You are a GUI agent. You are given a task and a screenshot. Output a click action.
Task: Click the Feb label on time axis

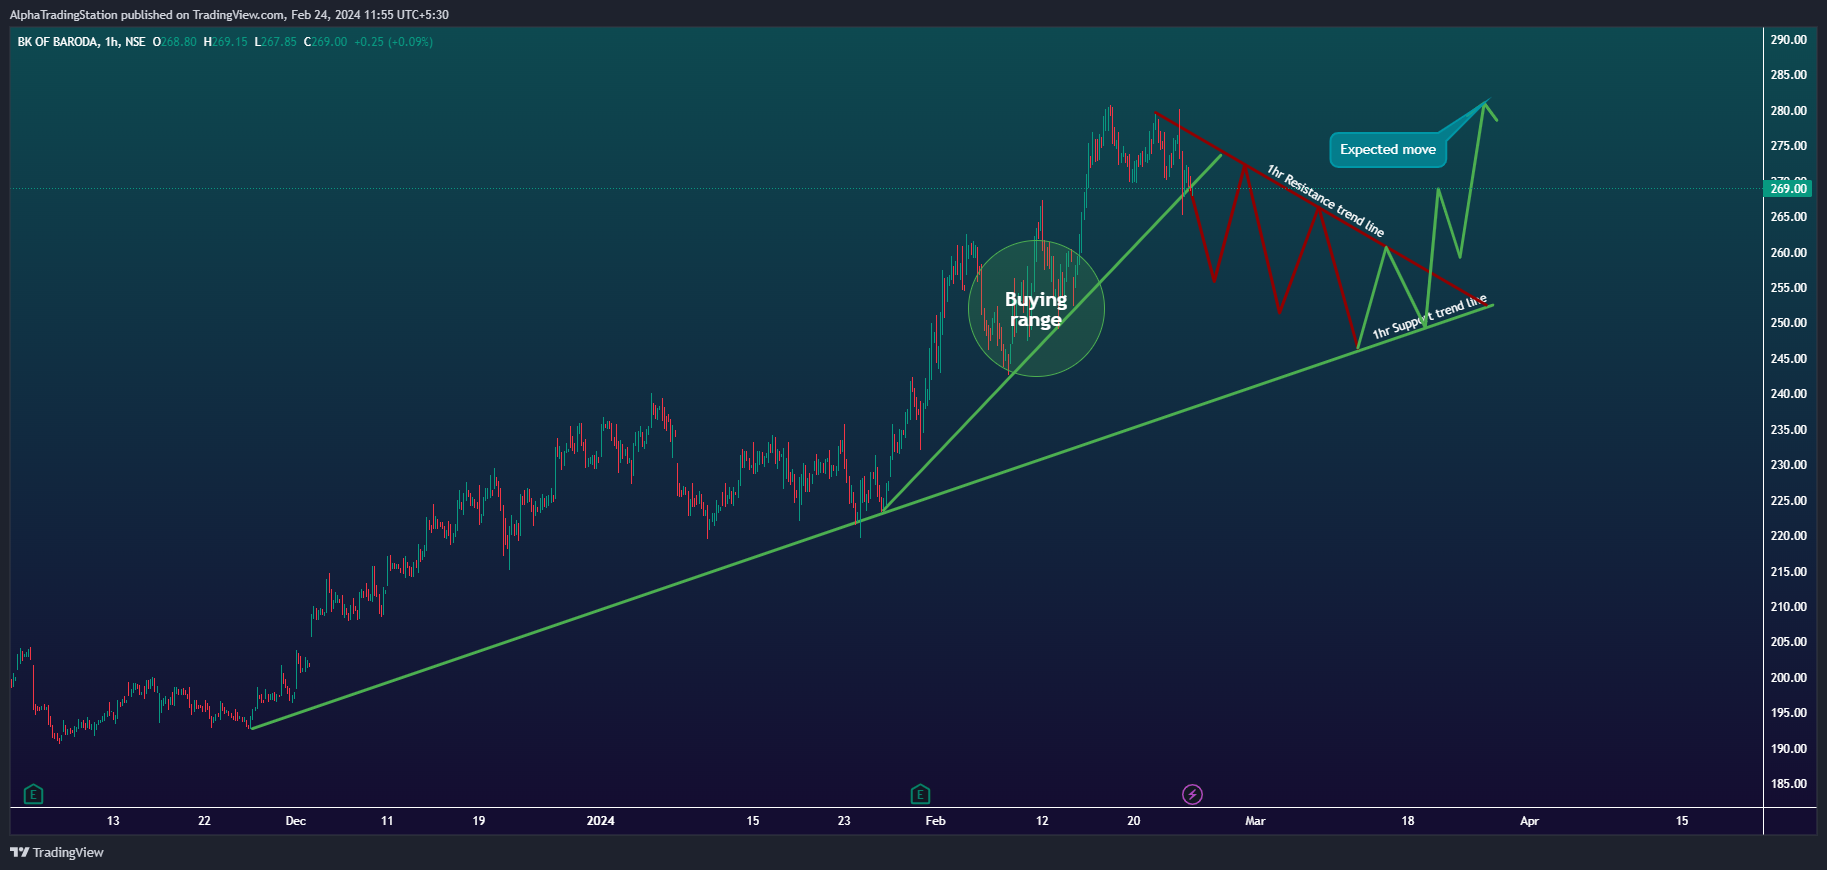click(936, 821)
